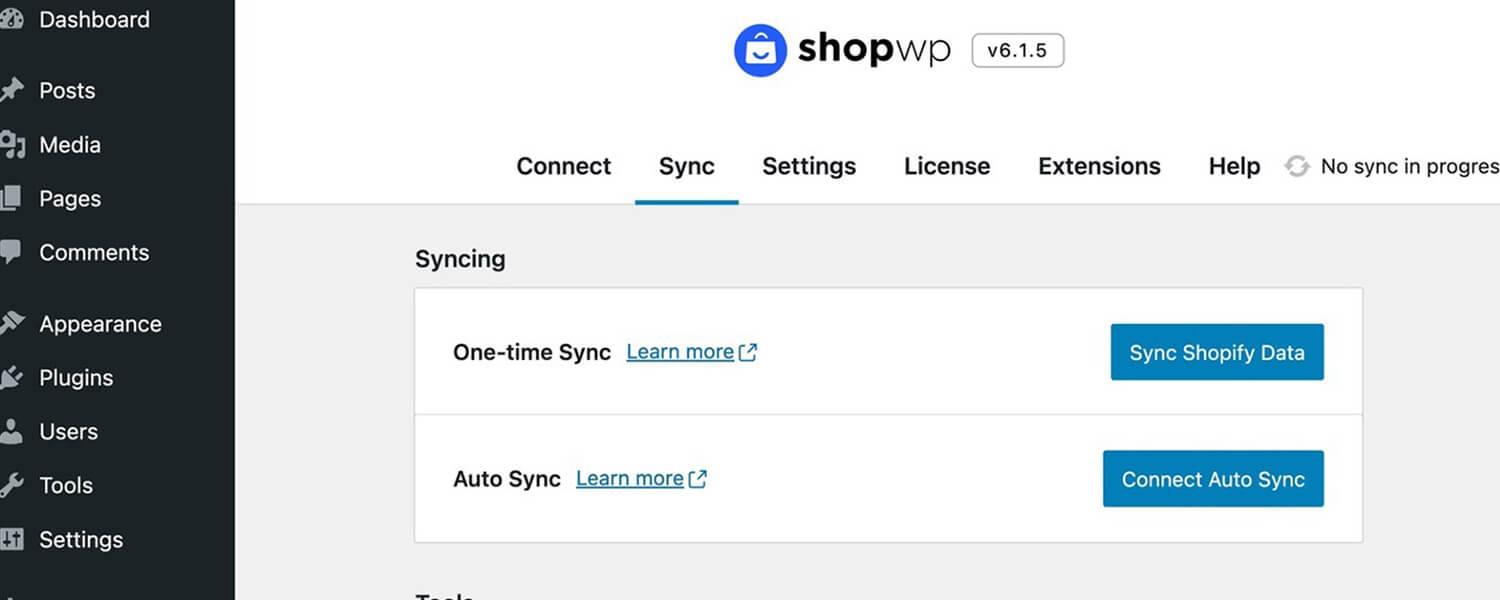This screenshot has height=600, width=1500.
Task: Select the Sync tab
Action: click(687, 167)
